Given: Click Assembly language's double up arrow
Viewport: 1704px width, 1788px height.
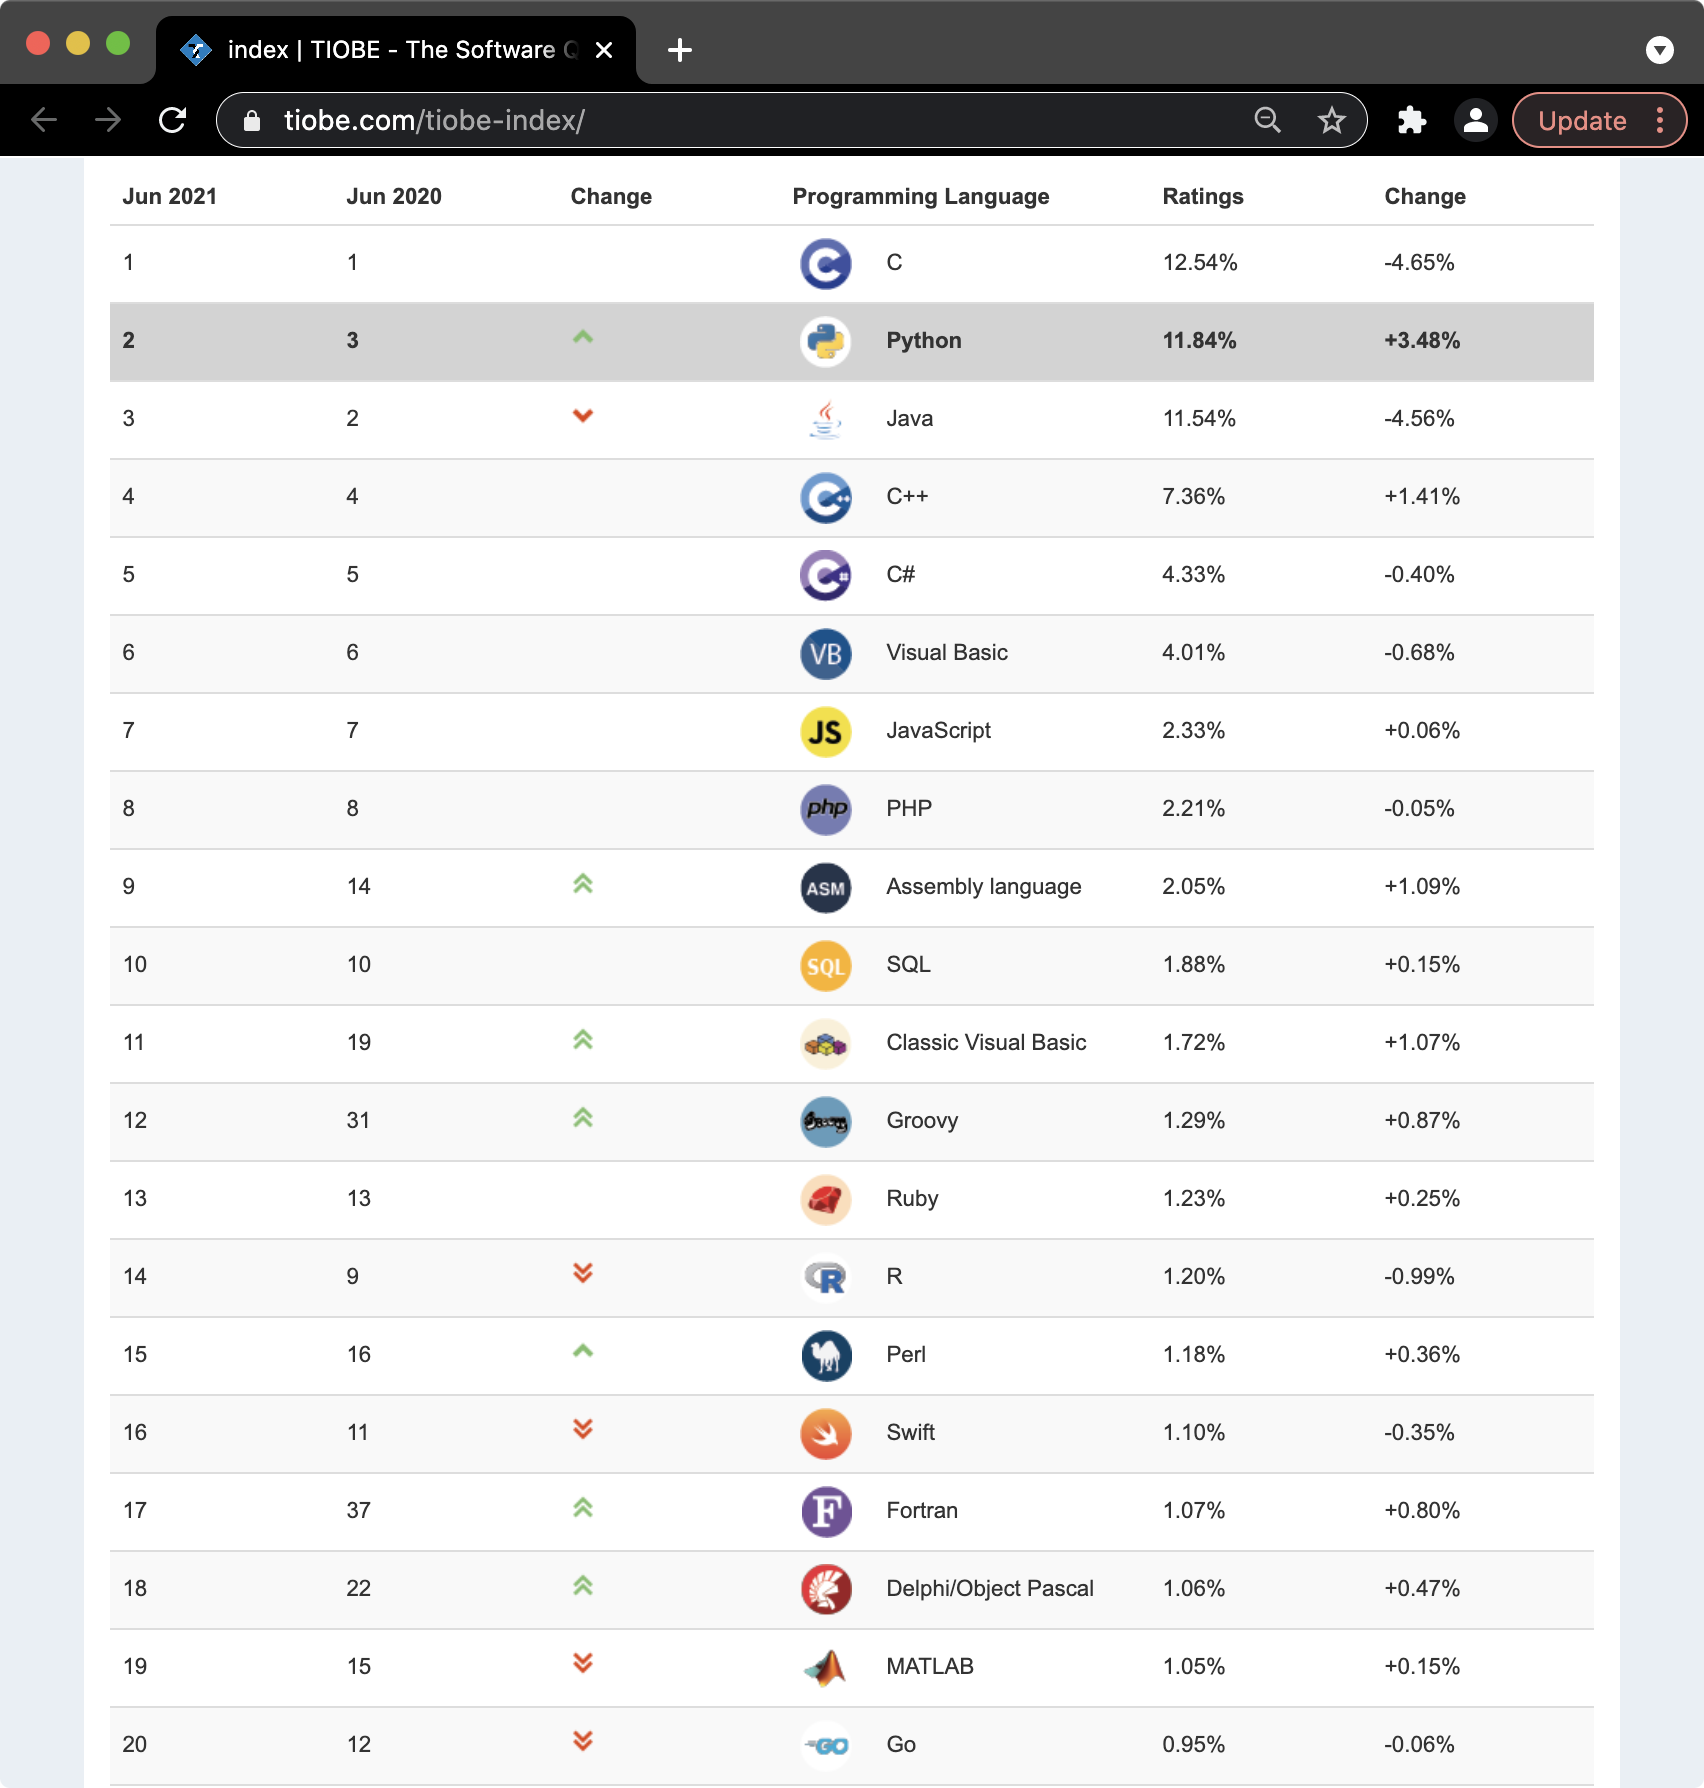Looking at the screenshot, I should (x=583, y=884).
